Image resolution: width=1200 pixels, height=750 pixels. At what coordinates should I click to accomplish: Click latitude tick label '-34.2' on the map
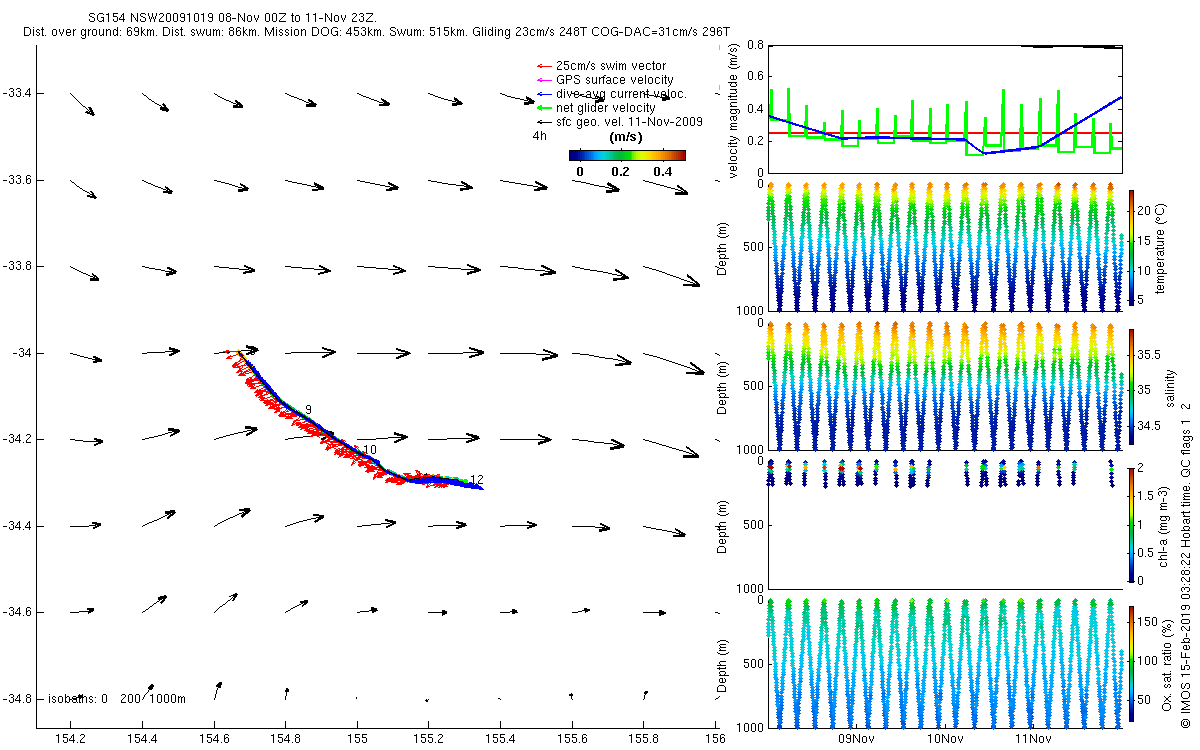point(18,440)
